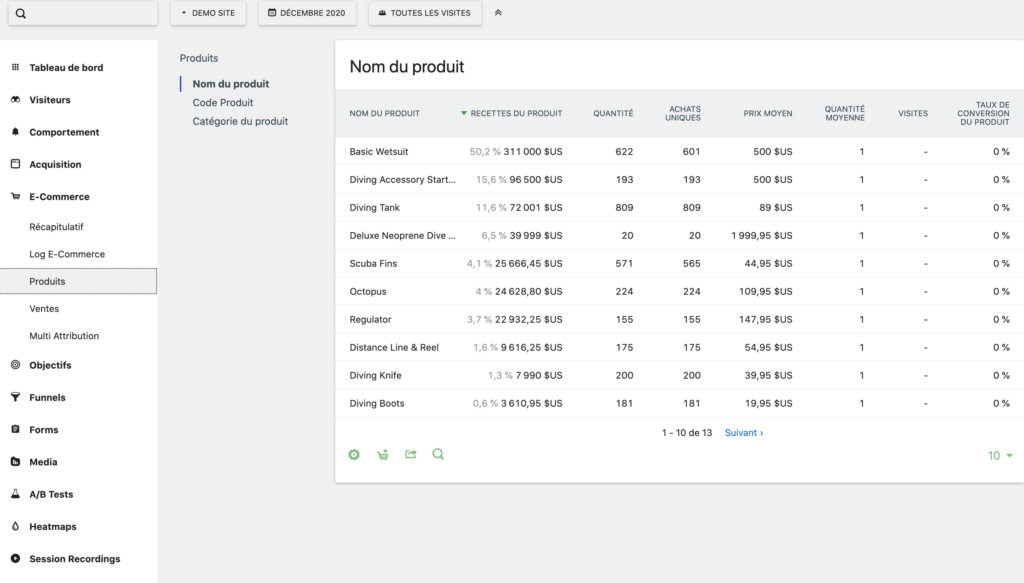Open the table settings gear icon
The width and height of the screenshot is (1024, 583).
(x=354, y=454)
